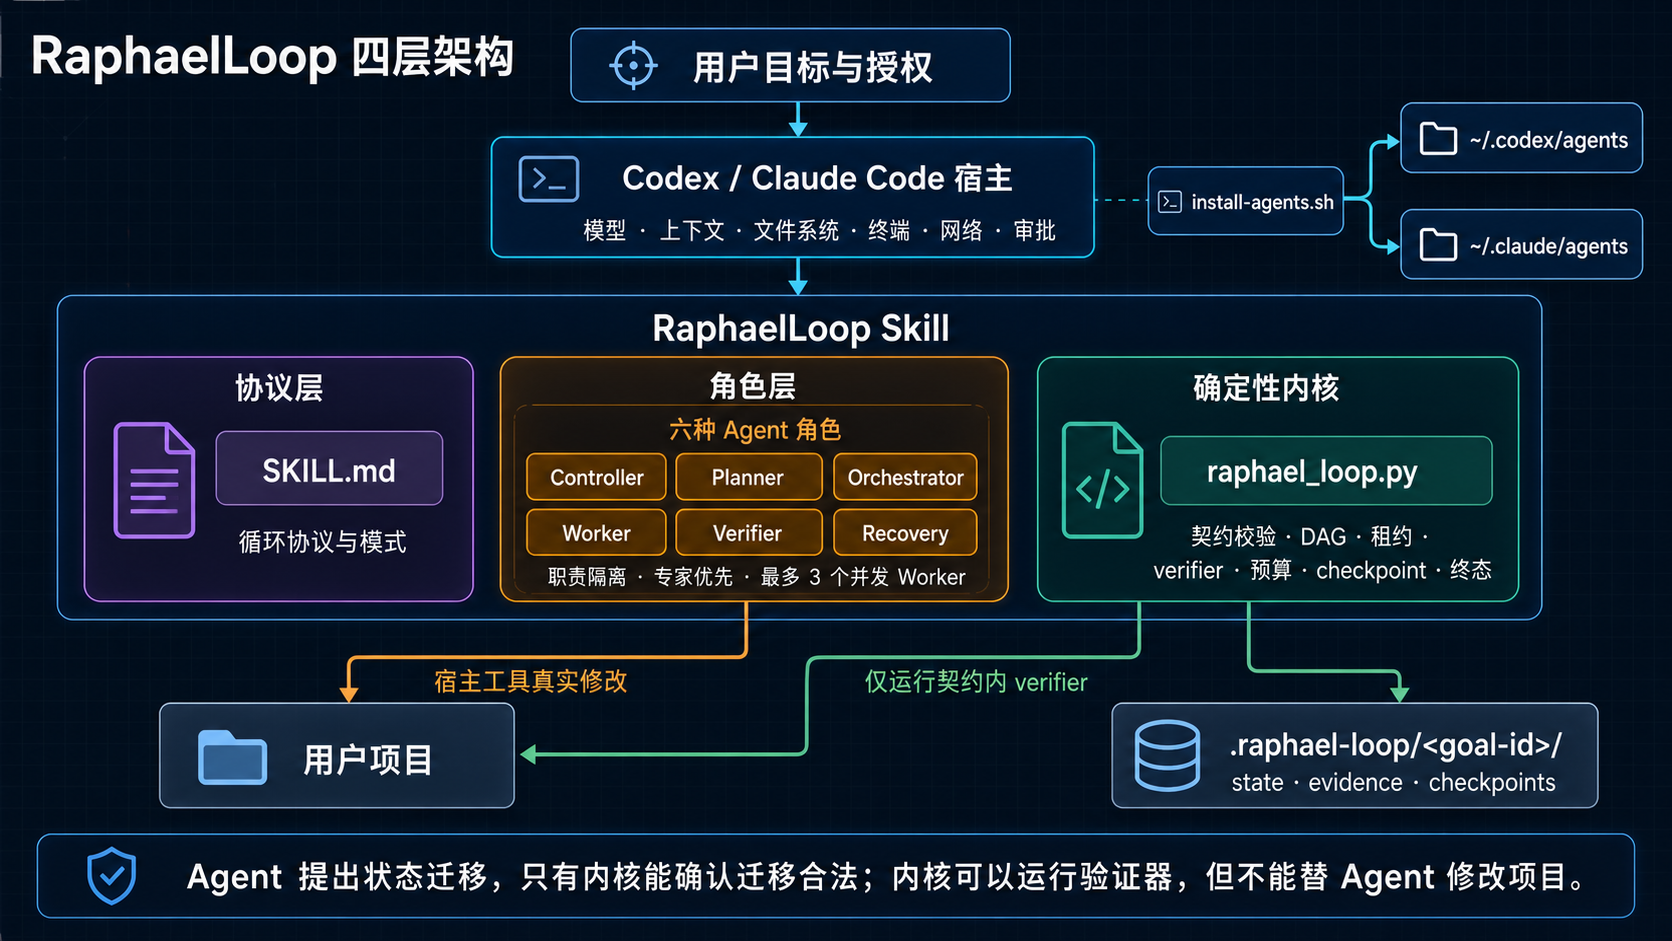Click the ".raphael-loop/<goal-id>/" path text

[1395, 745]
